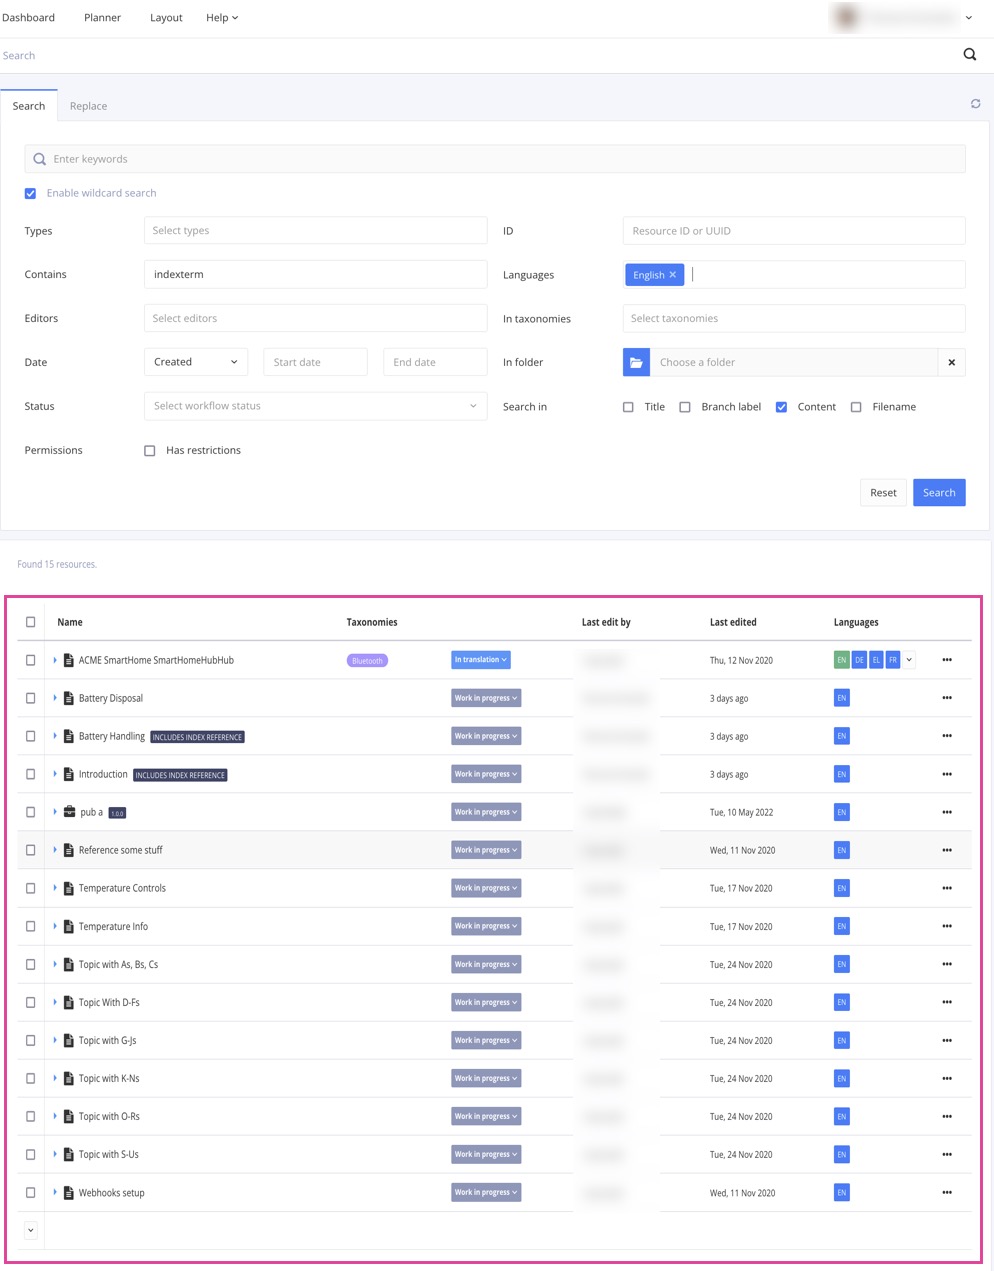Viewport: 994px width, 1271px height.
Task: Open the Created date type dropdown
Action: click(x=196, y=362)
